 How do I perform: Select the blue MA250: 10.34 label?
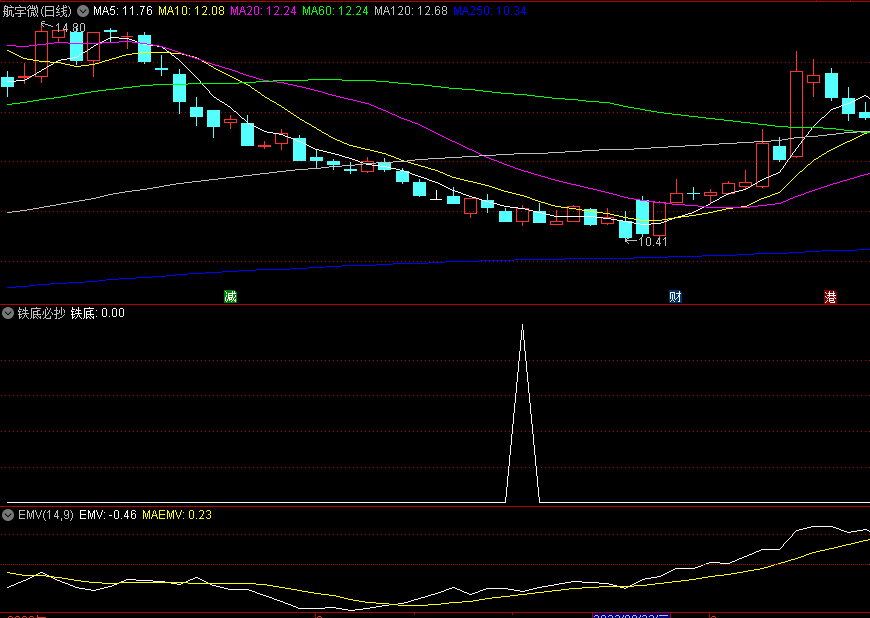pos(489,11)
